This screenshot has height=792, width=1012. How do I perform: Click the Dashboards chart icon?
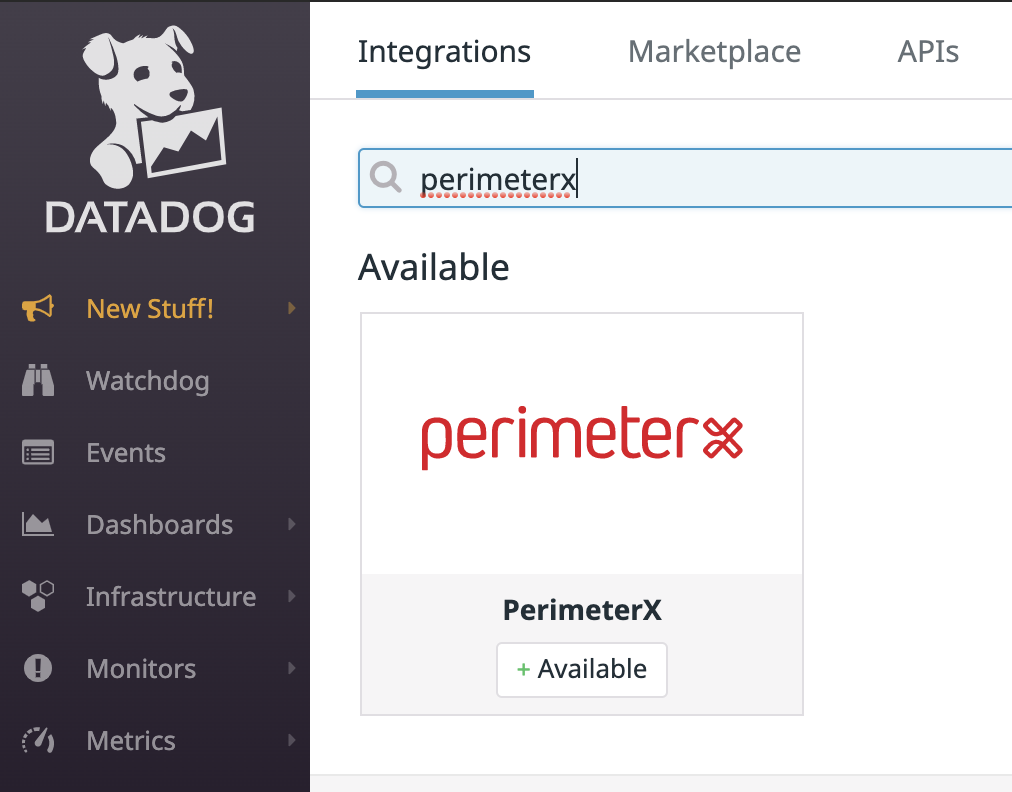(38, 524)
